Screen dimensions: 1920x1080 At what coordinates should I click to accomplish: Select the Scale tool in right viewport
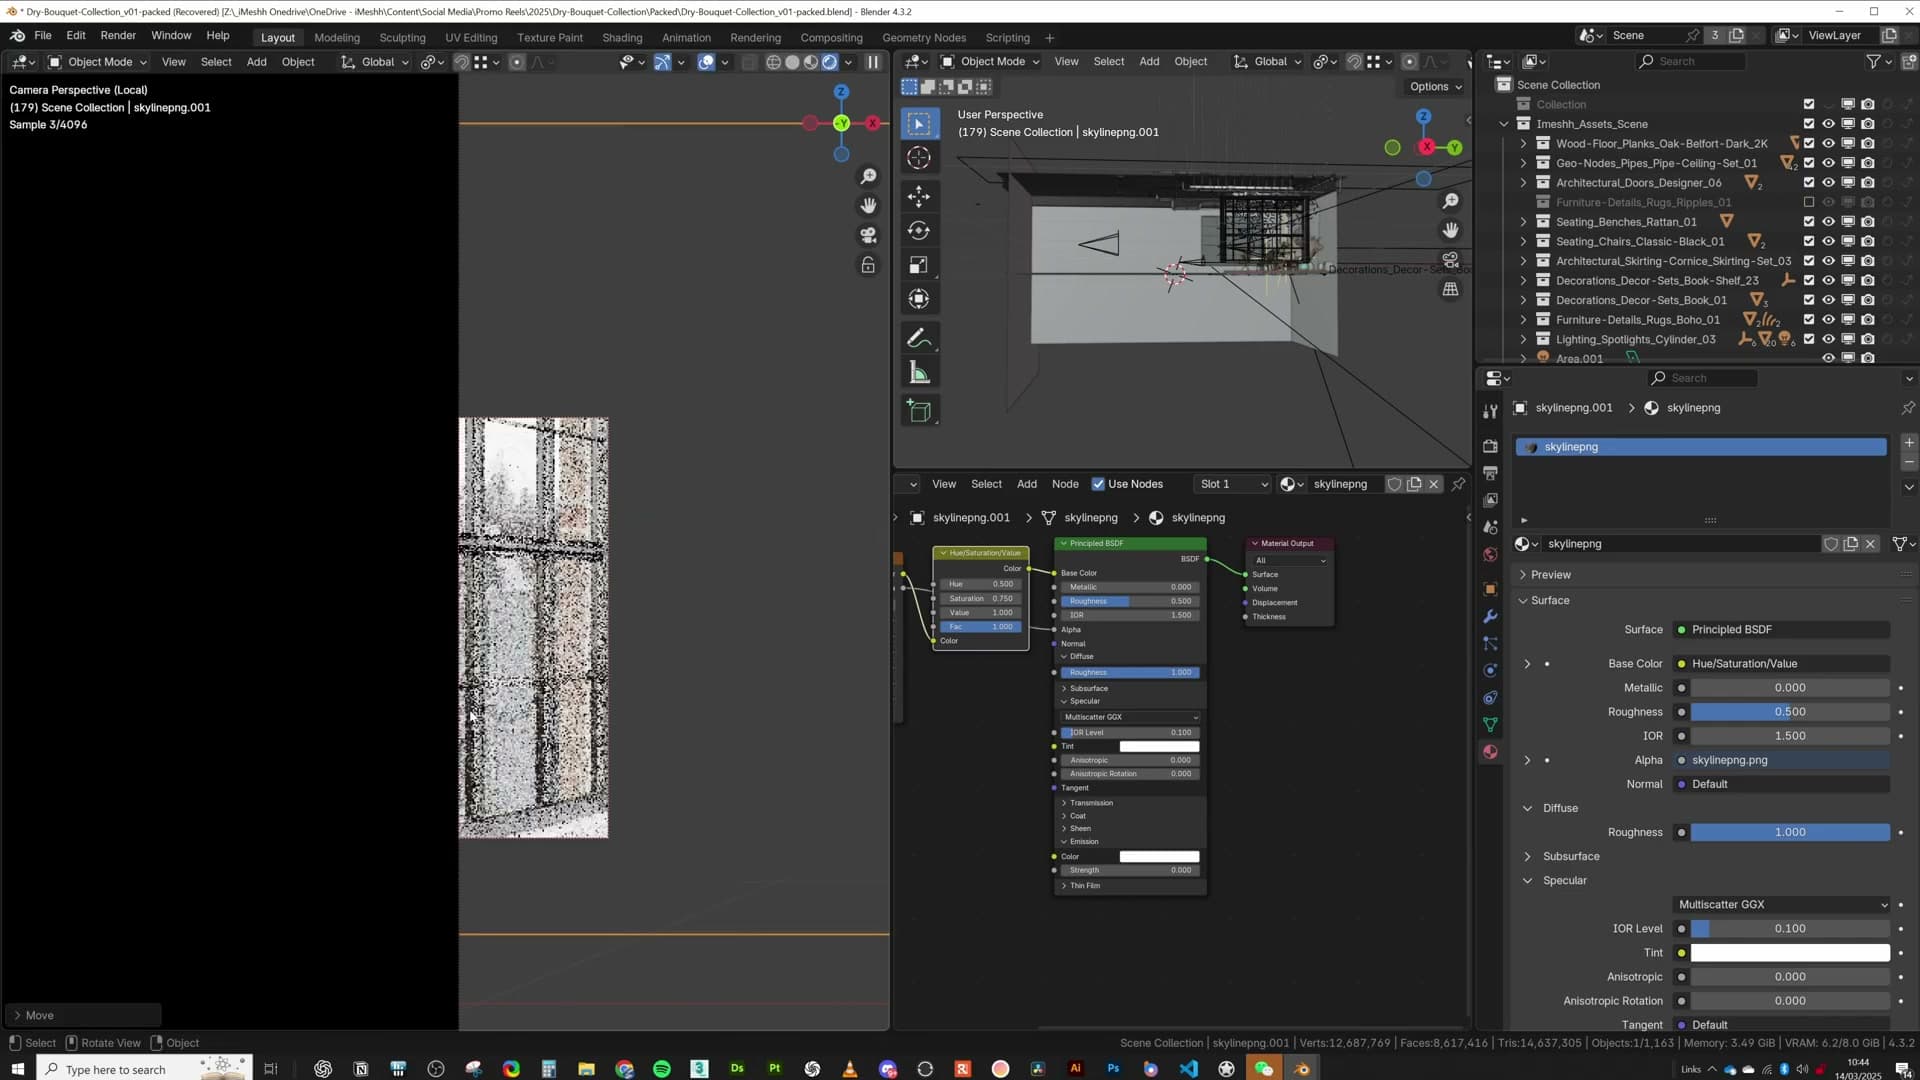(x=919, y=265)
